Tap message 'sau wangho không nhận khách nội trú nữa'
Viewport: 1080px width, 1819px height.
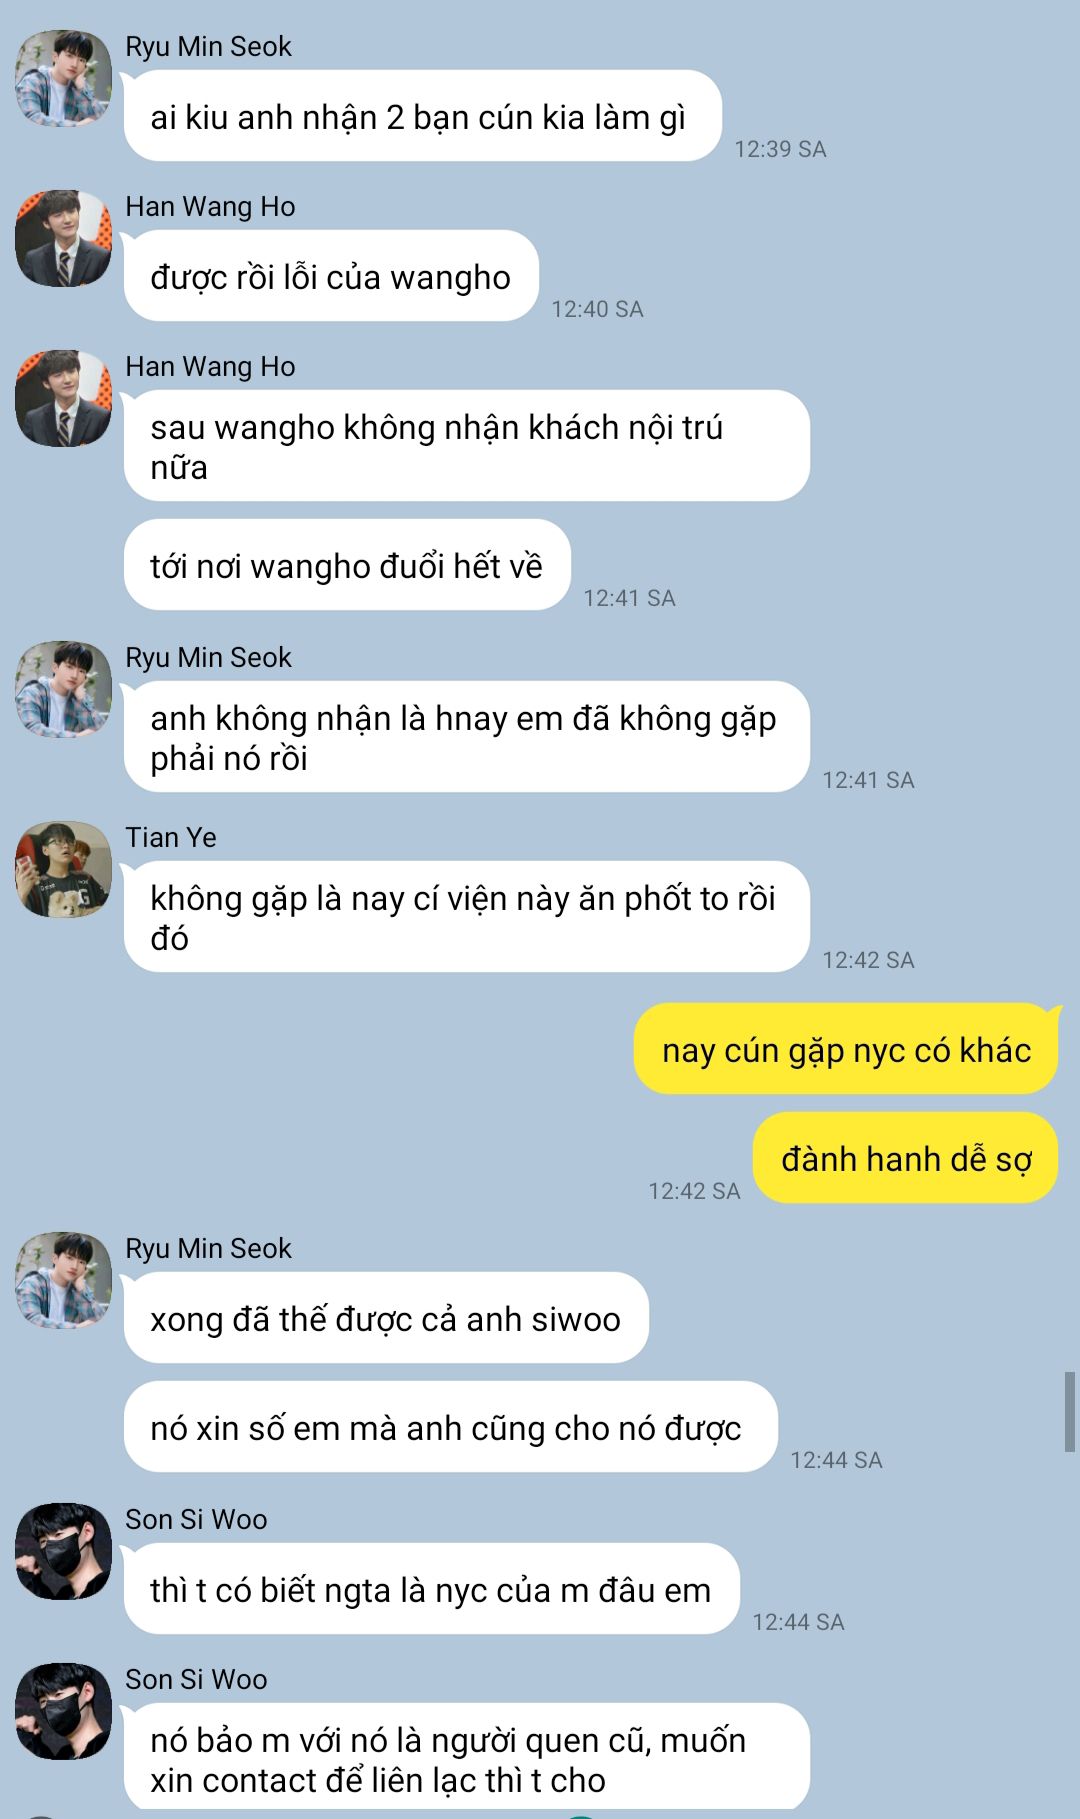tap(466, 446)
